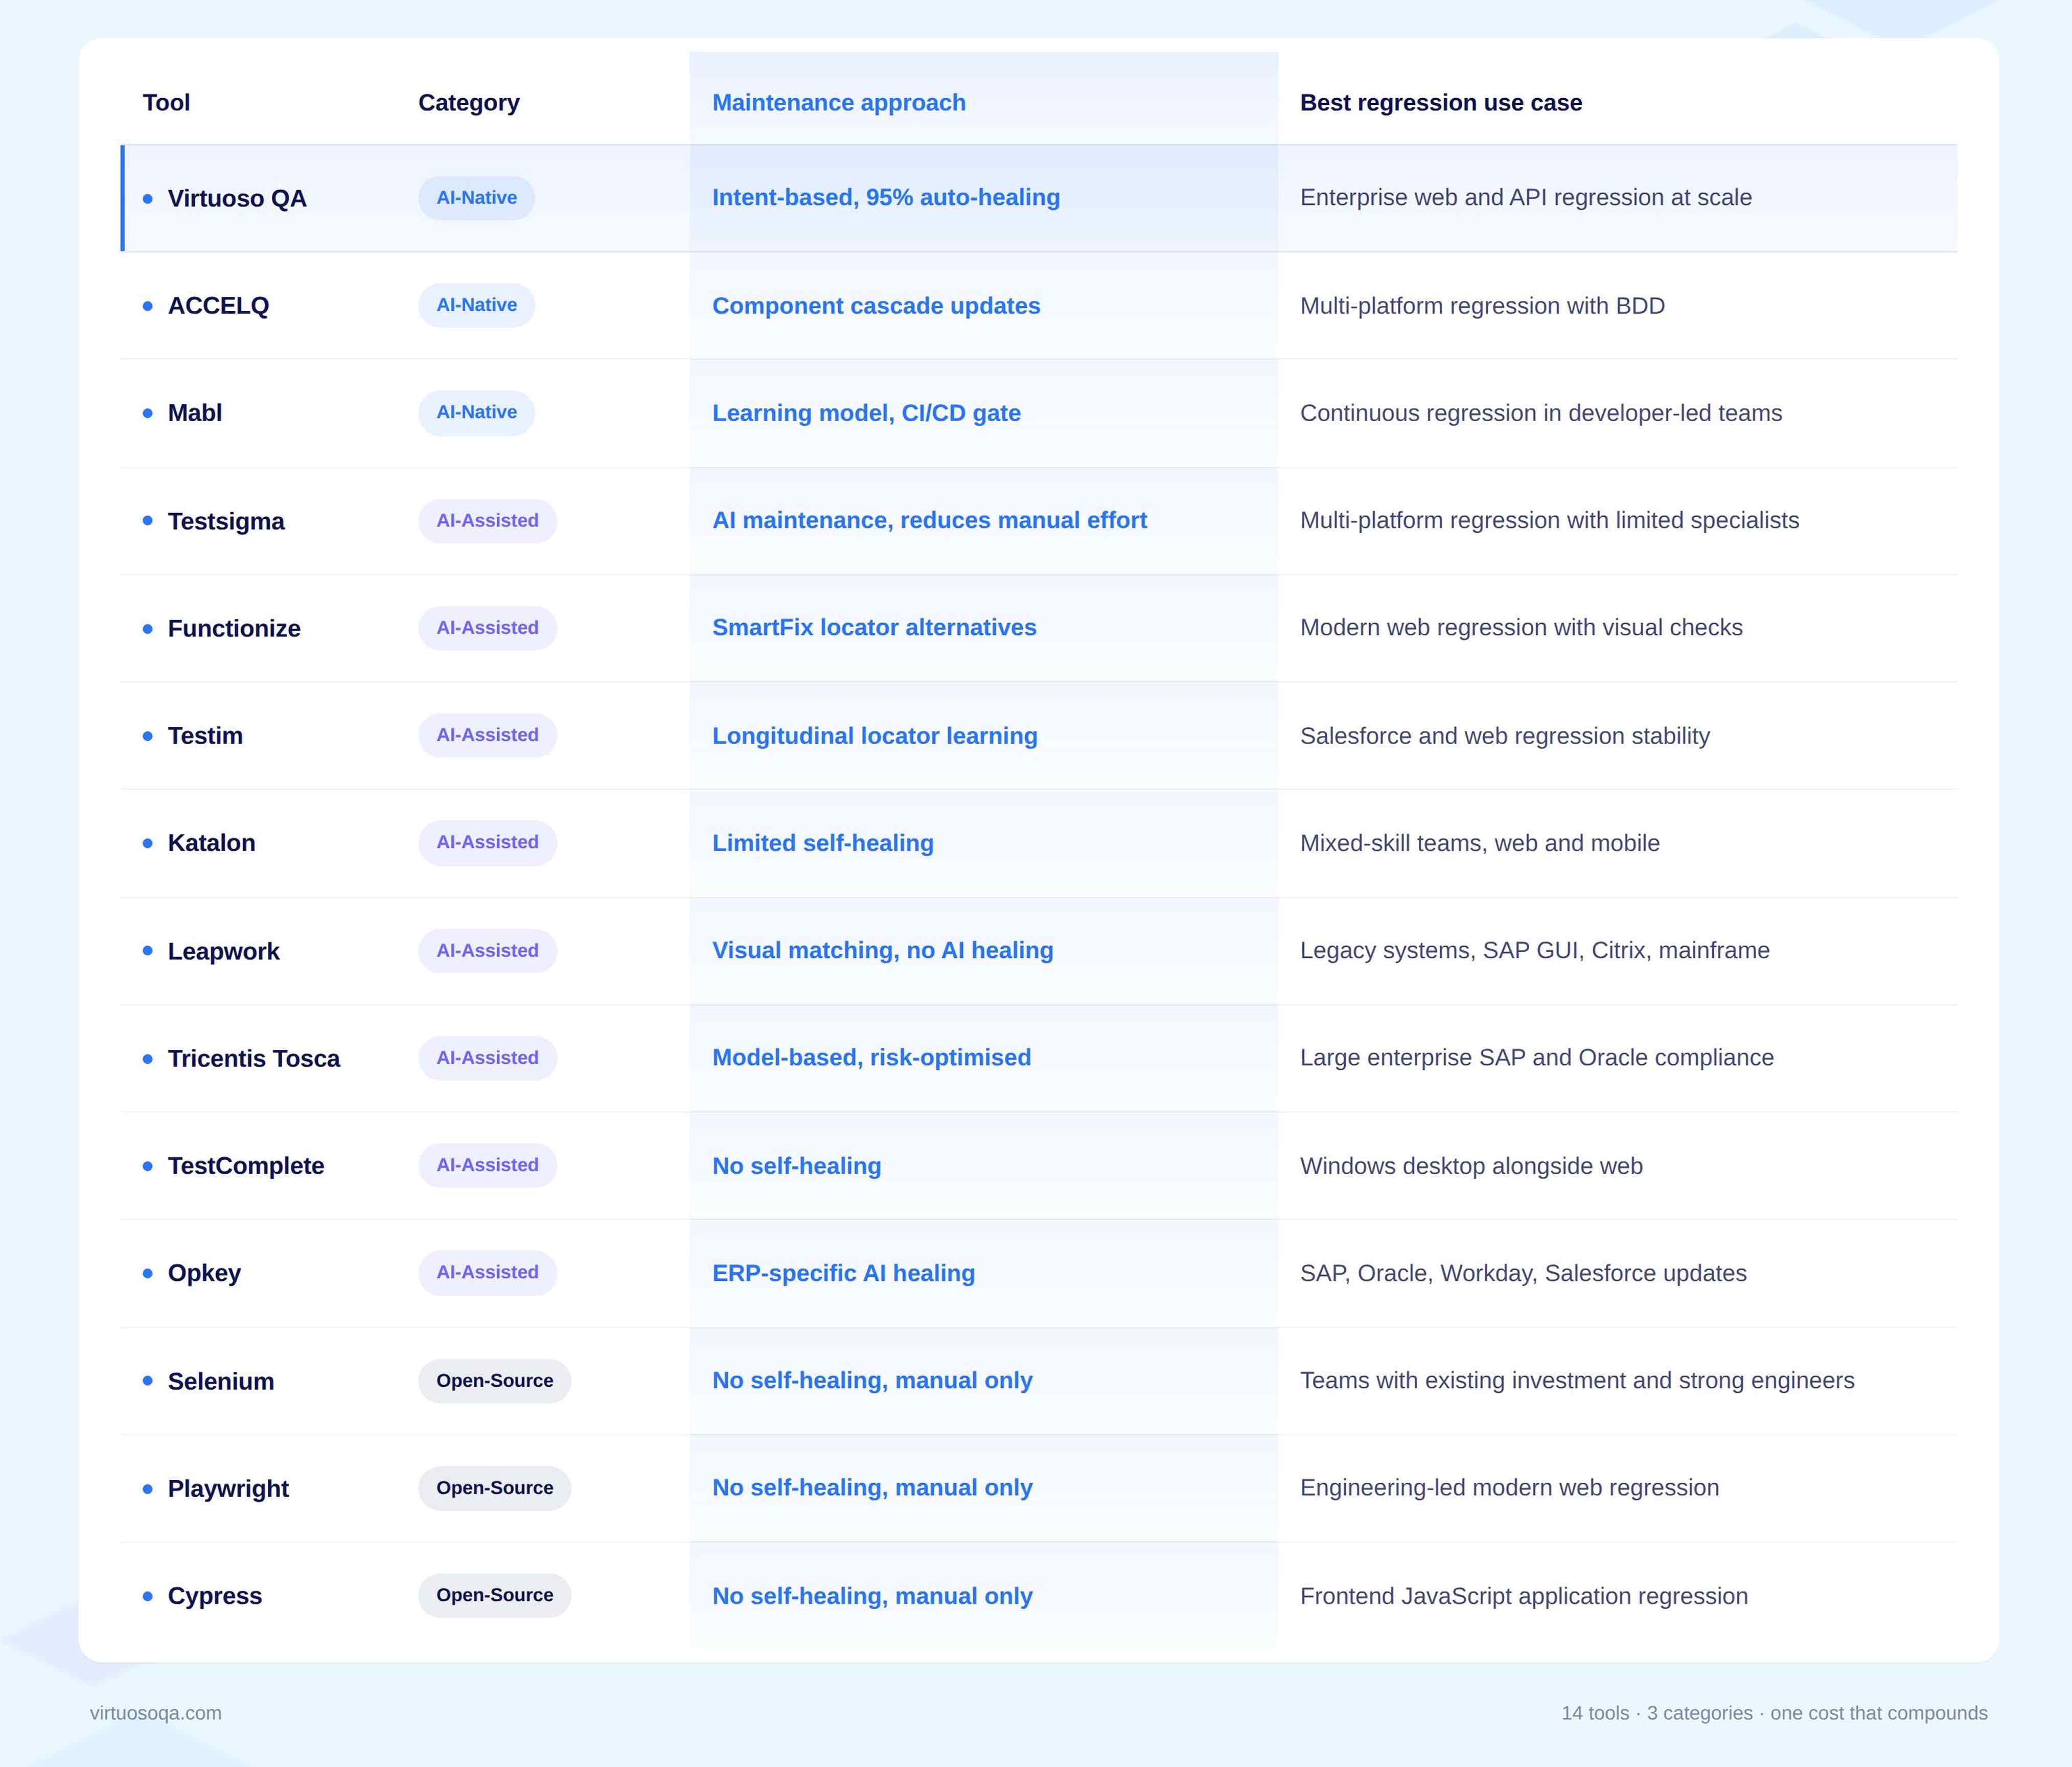Click 'Modern web regression with visual checks'
Viewport: 2072px width, 1767px height.
tap(1521, 628)
